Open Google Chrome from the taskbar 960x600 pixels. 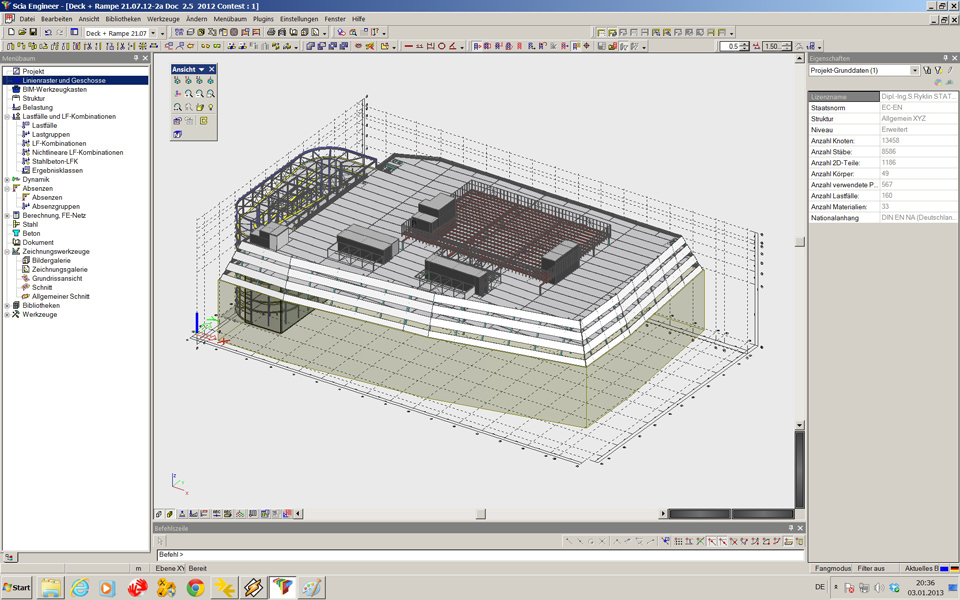(195, 587)
